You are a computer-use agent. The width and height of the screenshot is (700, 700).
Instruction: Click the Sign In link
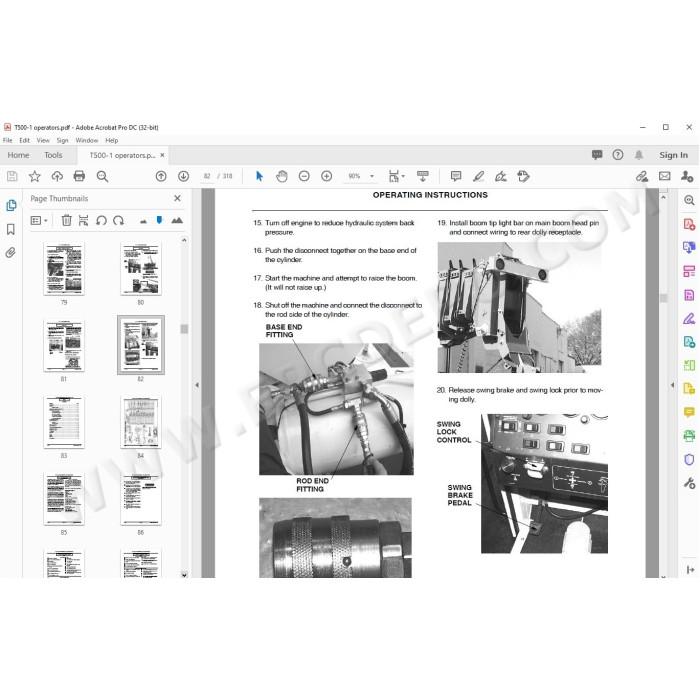point(673,155)
